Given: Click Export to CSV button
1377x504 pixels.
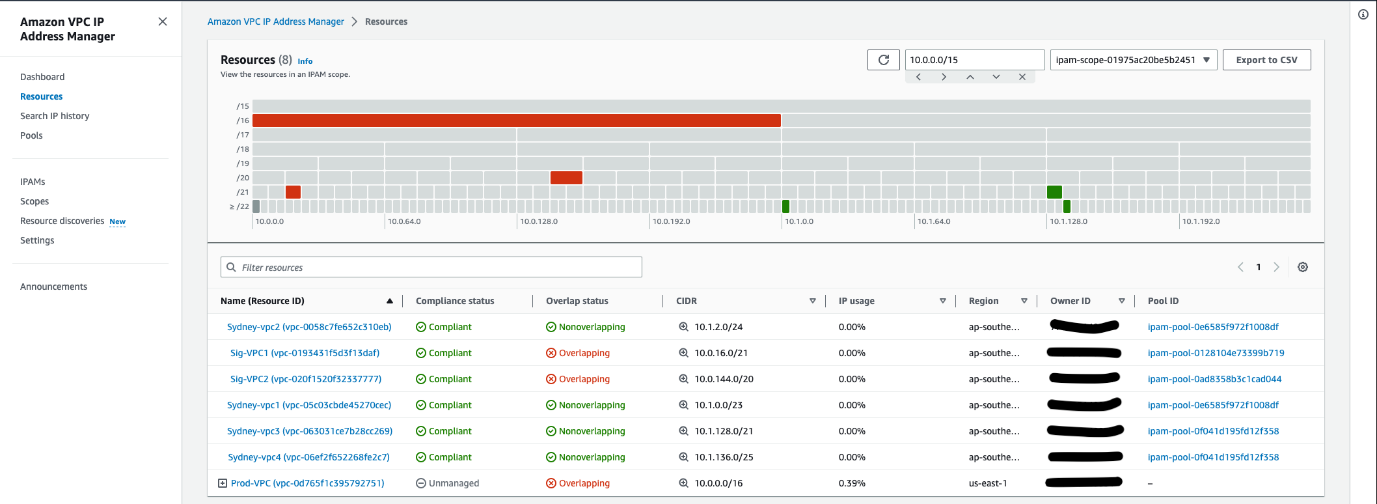Looking at the screenshot, I should coord(1266,60).
